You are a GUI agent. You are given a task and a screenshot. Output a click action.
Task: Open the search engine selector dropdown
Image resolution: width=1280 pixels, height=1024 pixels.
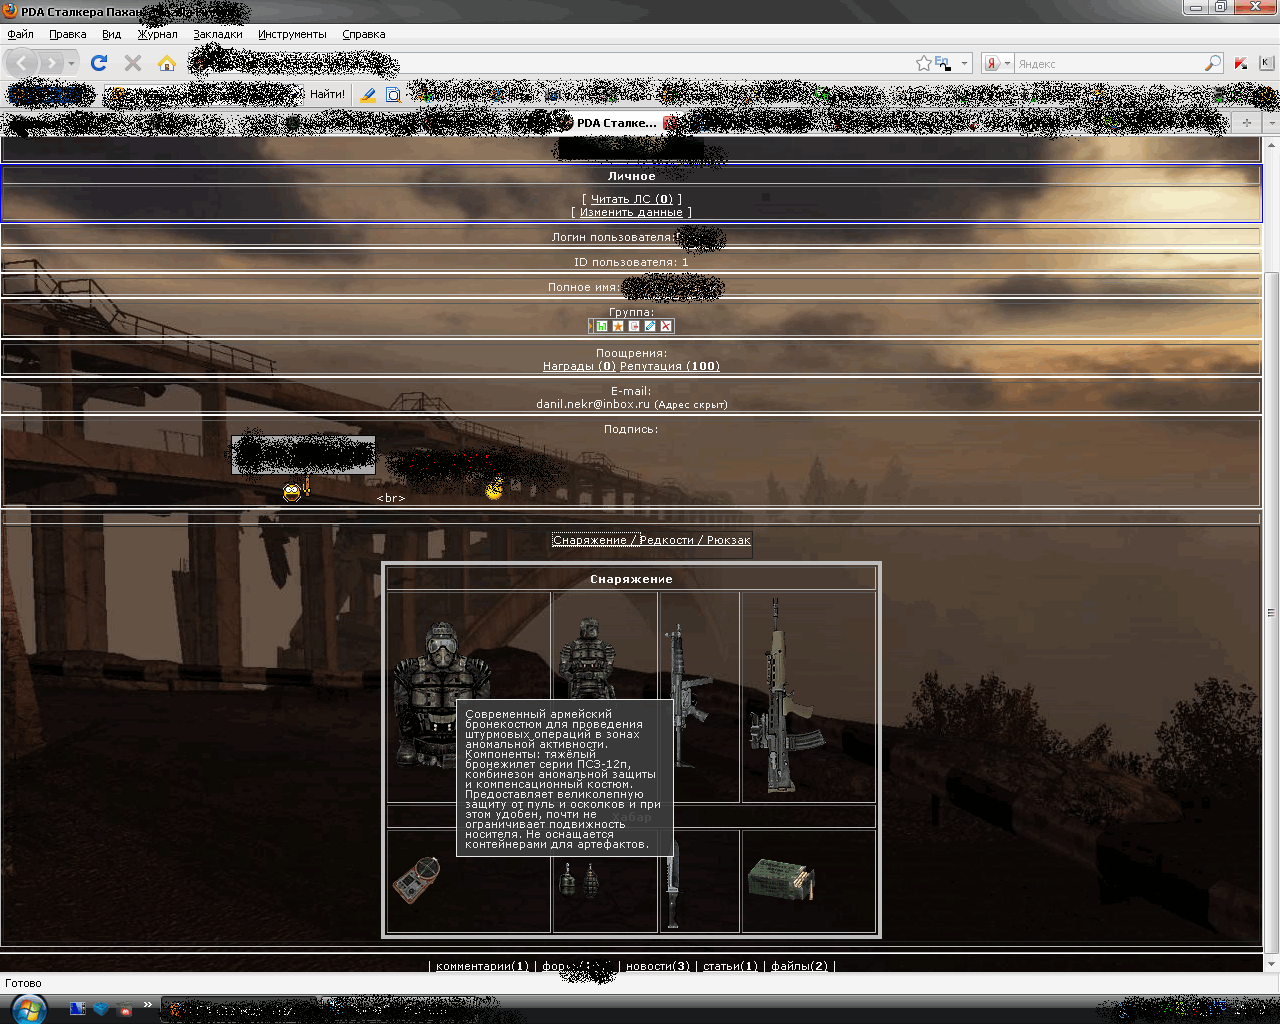click(x=1007, y=63)
